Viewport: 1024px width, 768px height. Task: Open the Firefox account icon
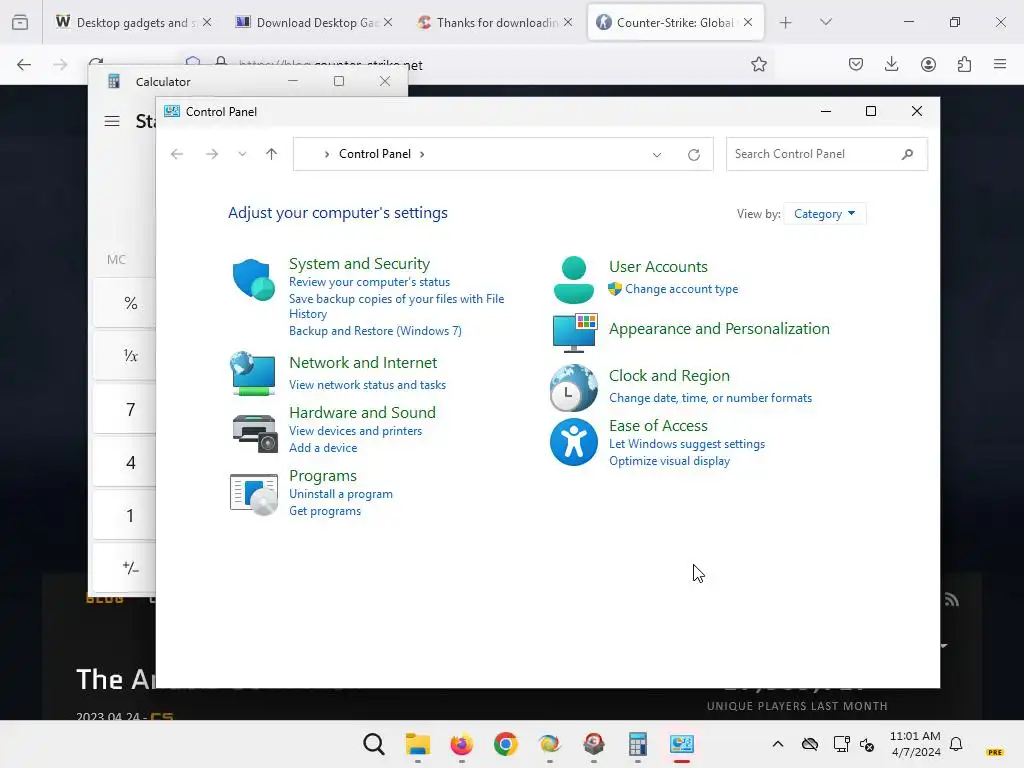tap(928, 64)
